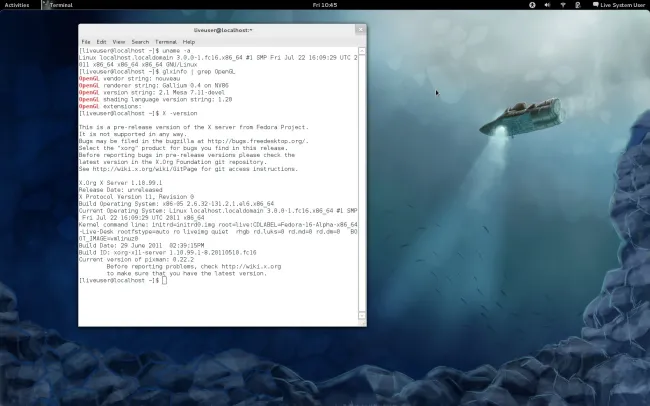Click the last terminal prompt with cursor

click(x=123, y=280)
